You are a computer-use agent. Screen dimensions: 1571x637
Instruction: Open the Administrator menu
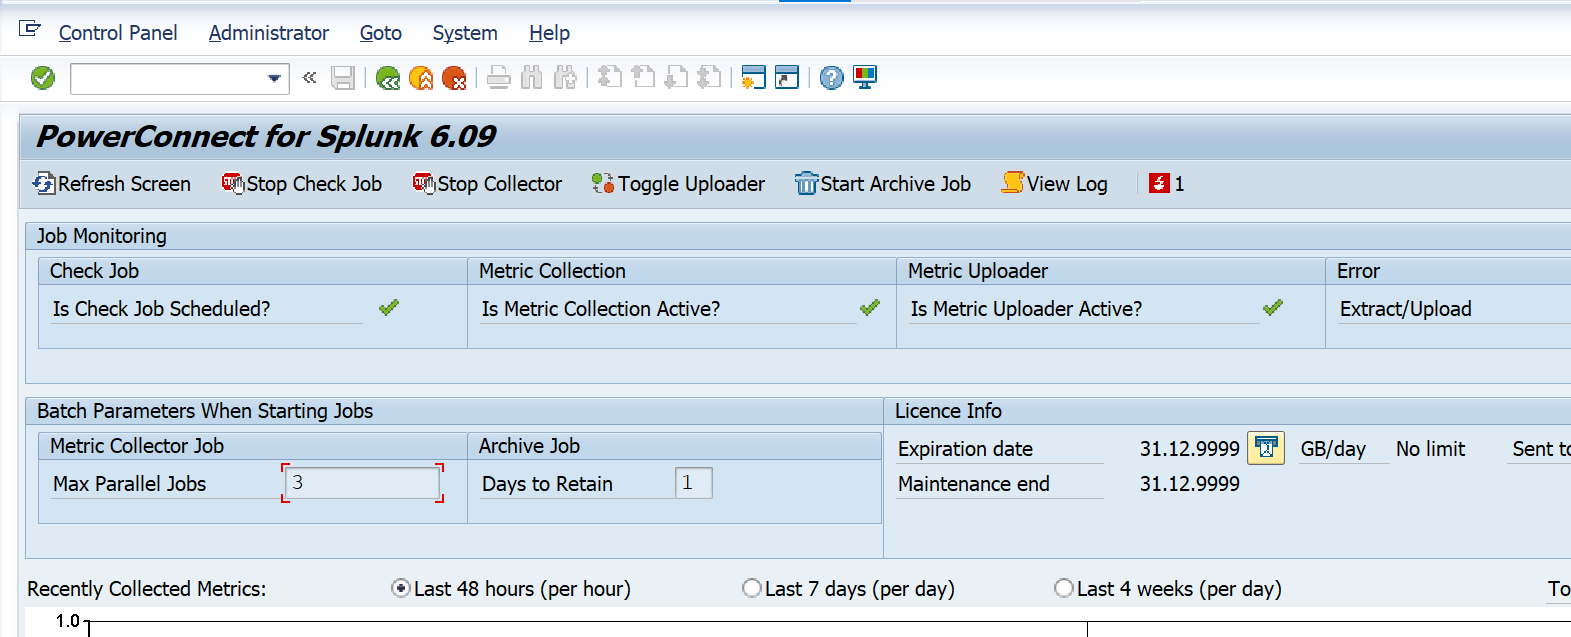[268, 33]
